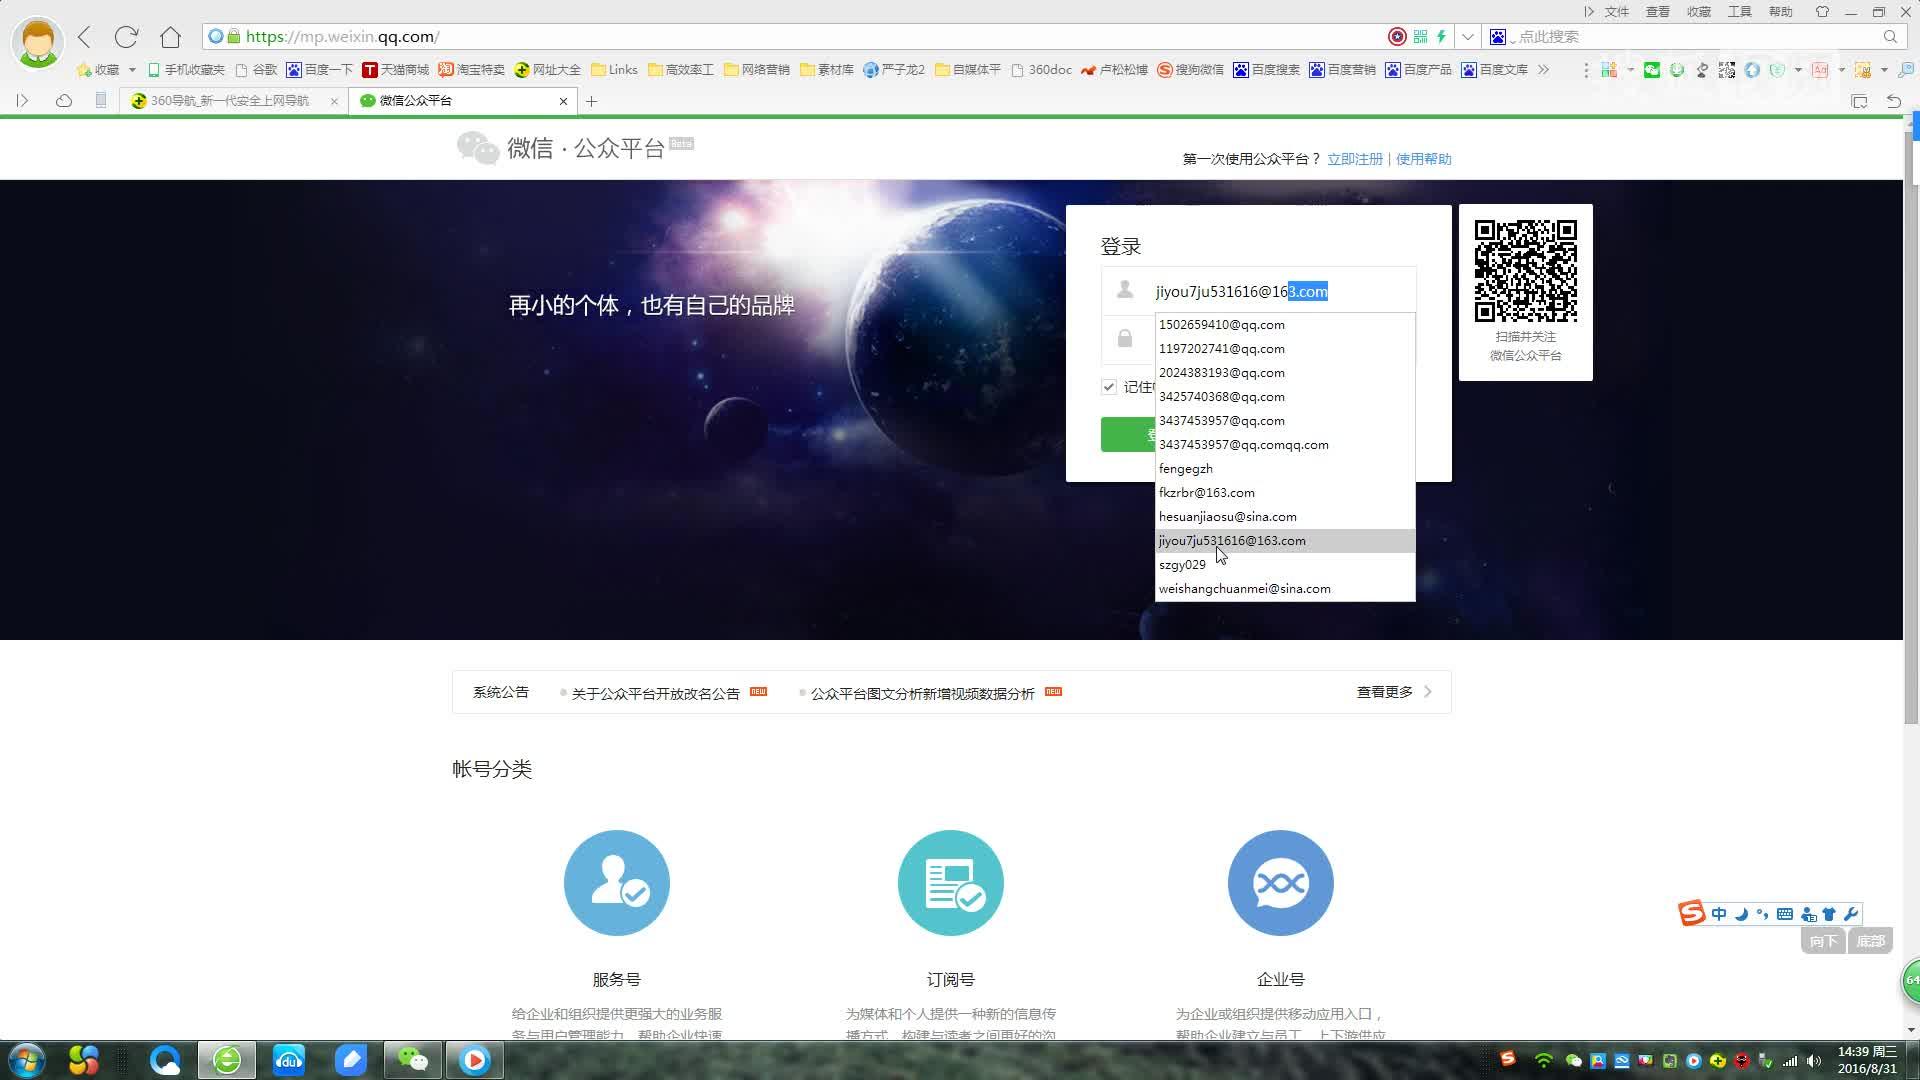Pick fengegzh from the autocomplete list

1186,469
